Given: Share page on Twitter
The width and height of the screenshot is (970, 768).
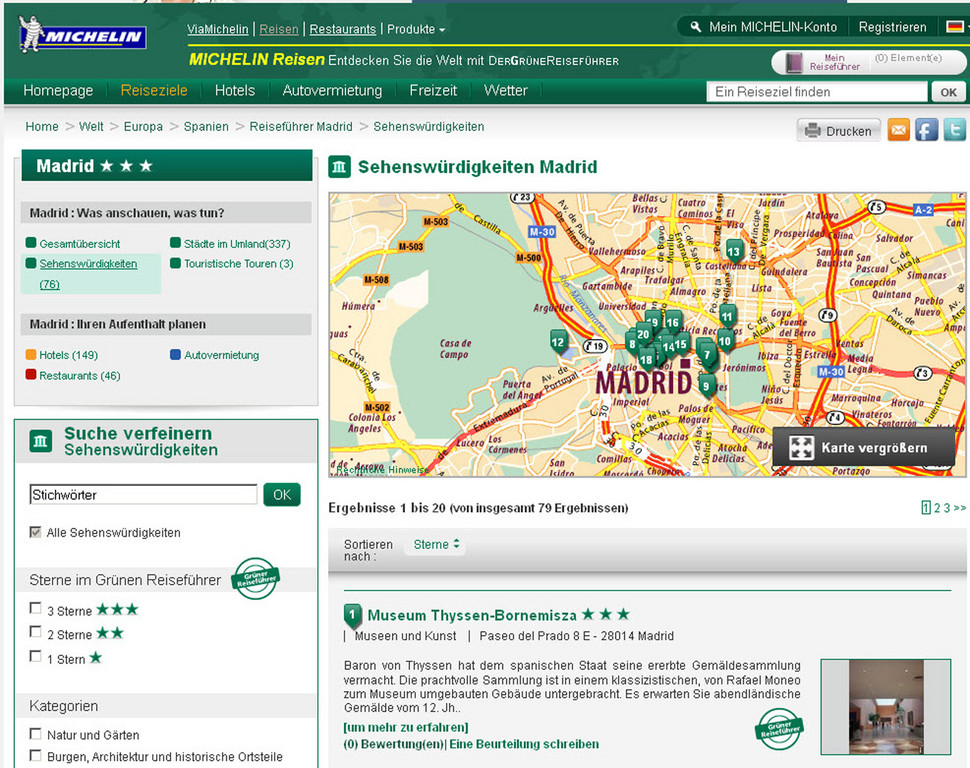Looking at the screenshot, I should (x=954, y=130).
